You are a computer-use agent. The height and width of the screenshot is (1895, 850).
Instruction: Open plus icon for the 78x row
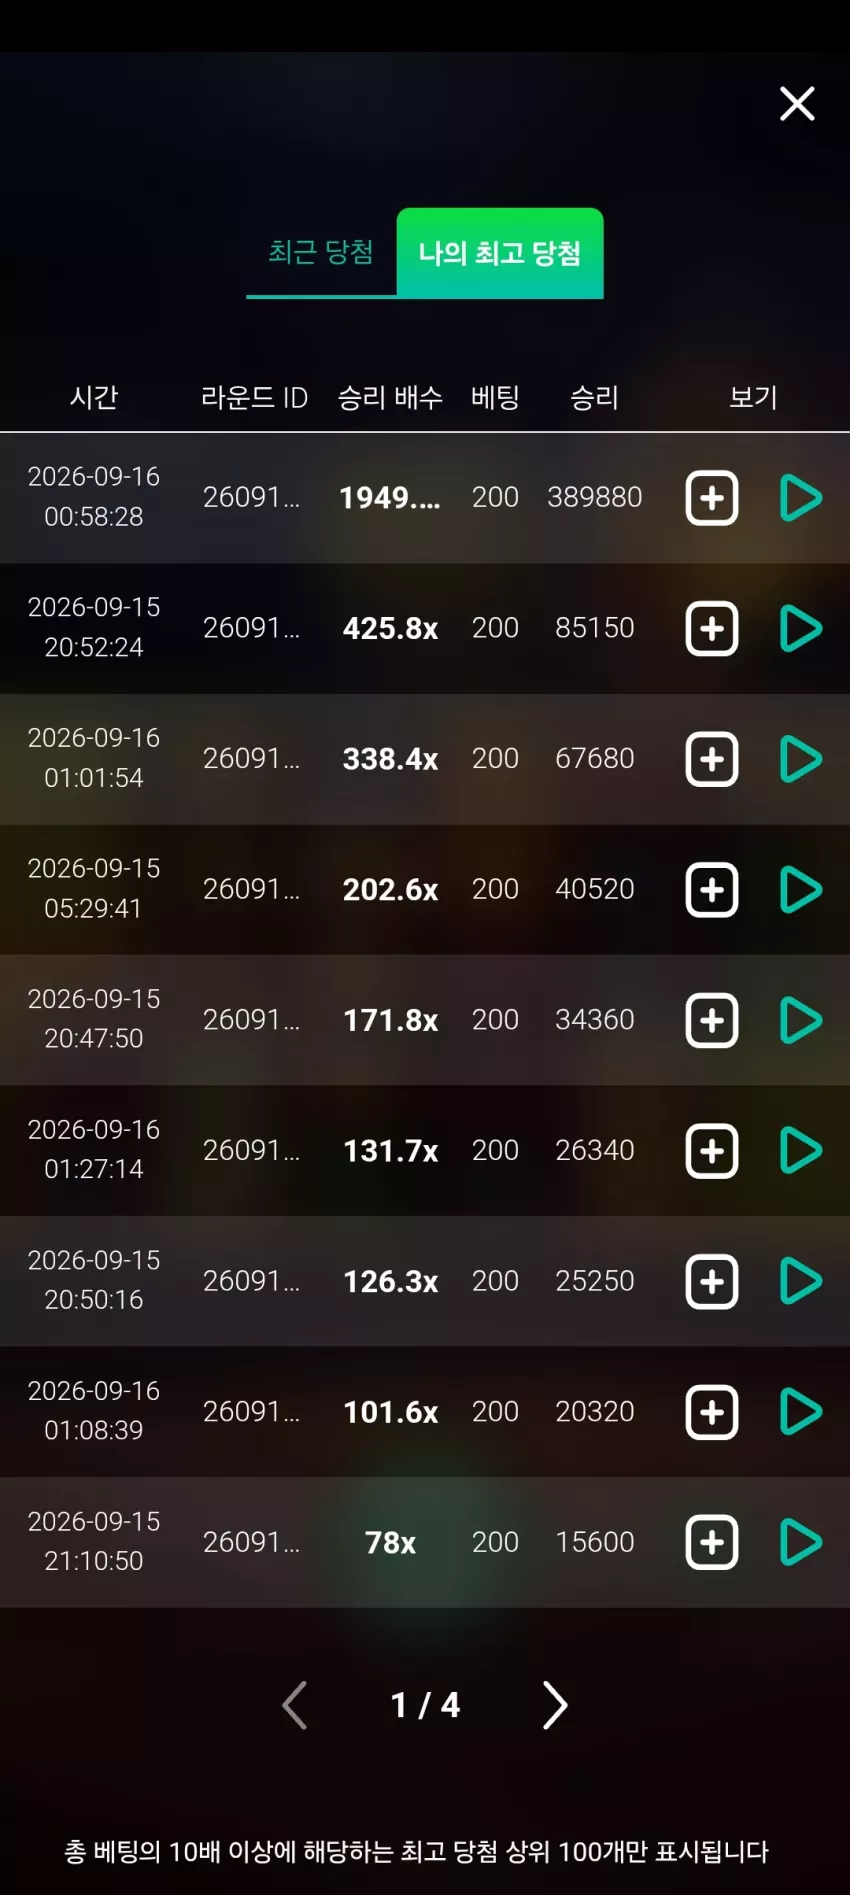point(712,1542)
